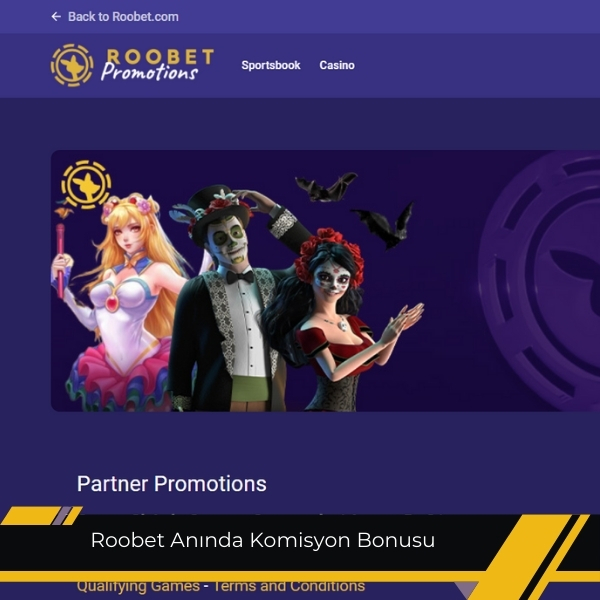Click the Partner Promotions heading
This screenshot has height=600, width=600.
point(171,484)
